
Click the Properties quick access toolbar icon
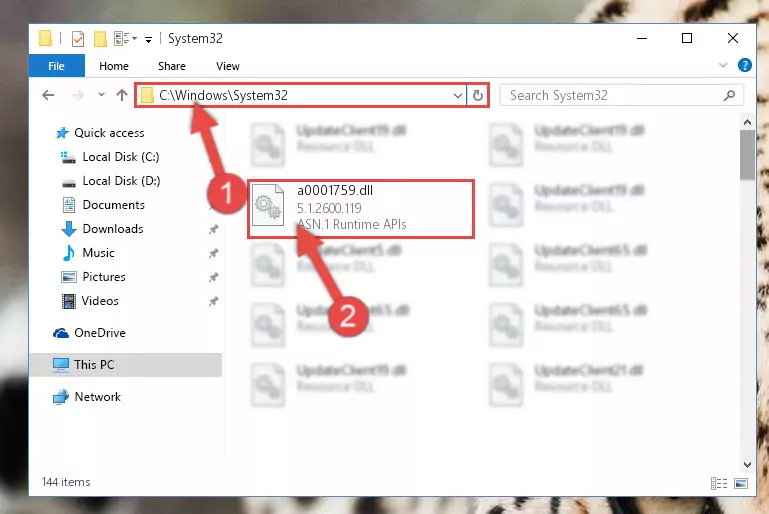pyautogui.click(x=77, y=38)
